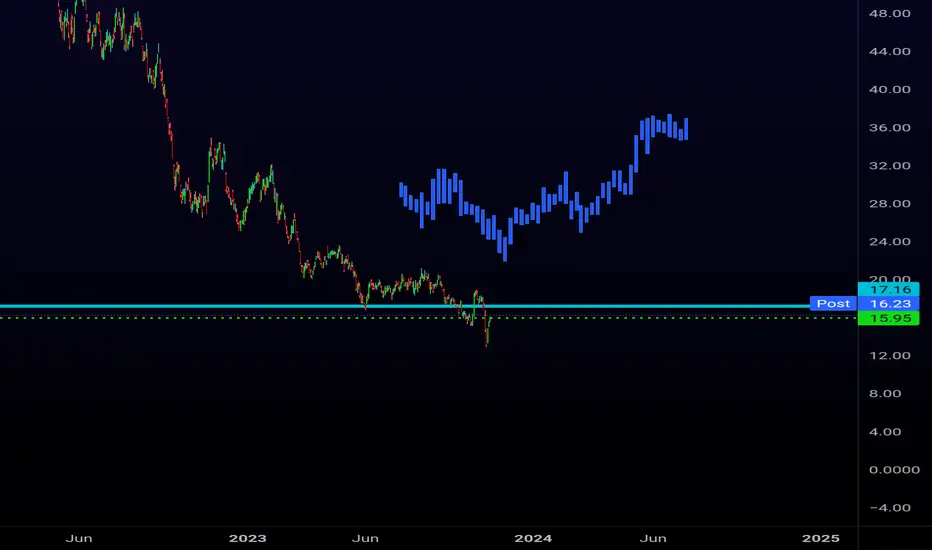Click the 4.00 price axis value

(885, 432)
